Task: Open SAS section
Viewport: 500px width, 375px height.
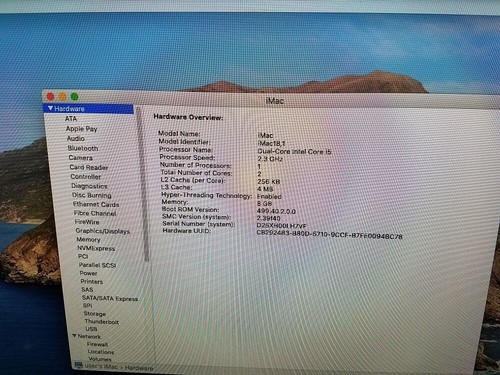Action: (x=87, y=289)
